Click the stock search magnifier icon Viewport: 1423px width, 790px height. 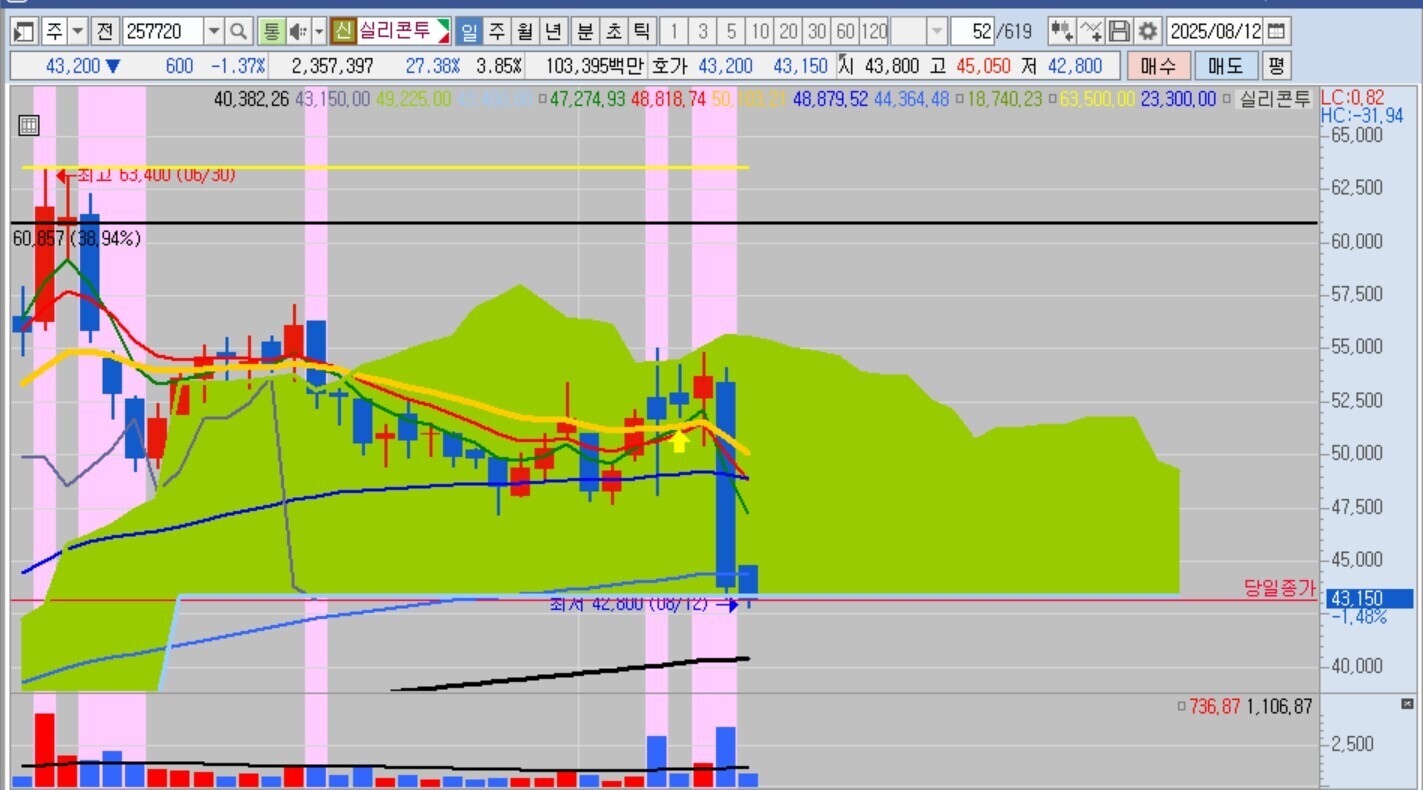point(238,31)
